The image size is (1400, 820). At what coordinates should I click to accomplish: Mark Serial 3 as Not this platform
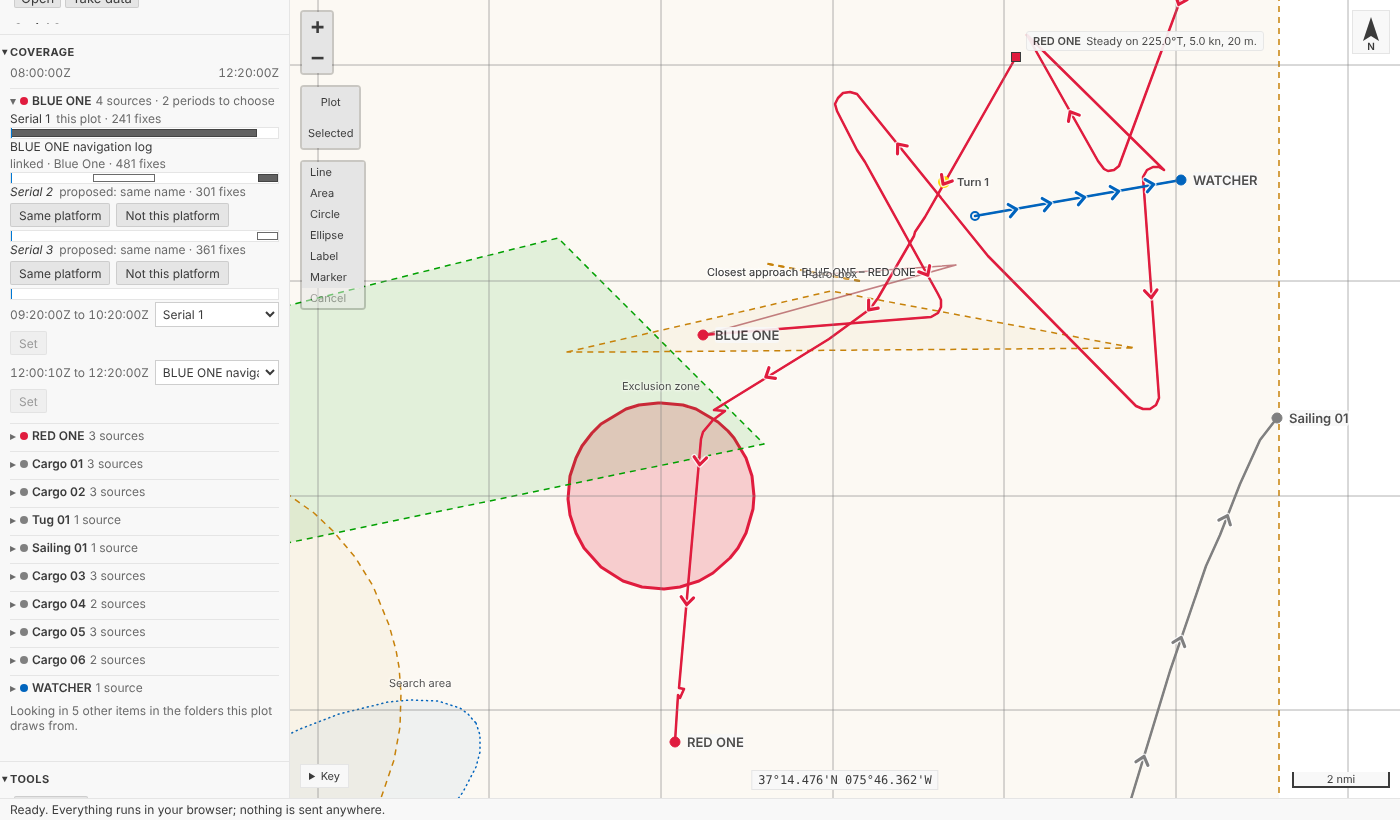(172, 274)
